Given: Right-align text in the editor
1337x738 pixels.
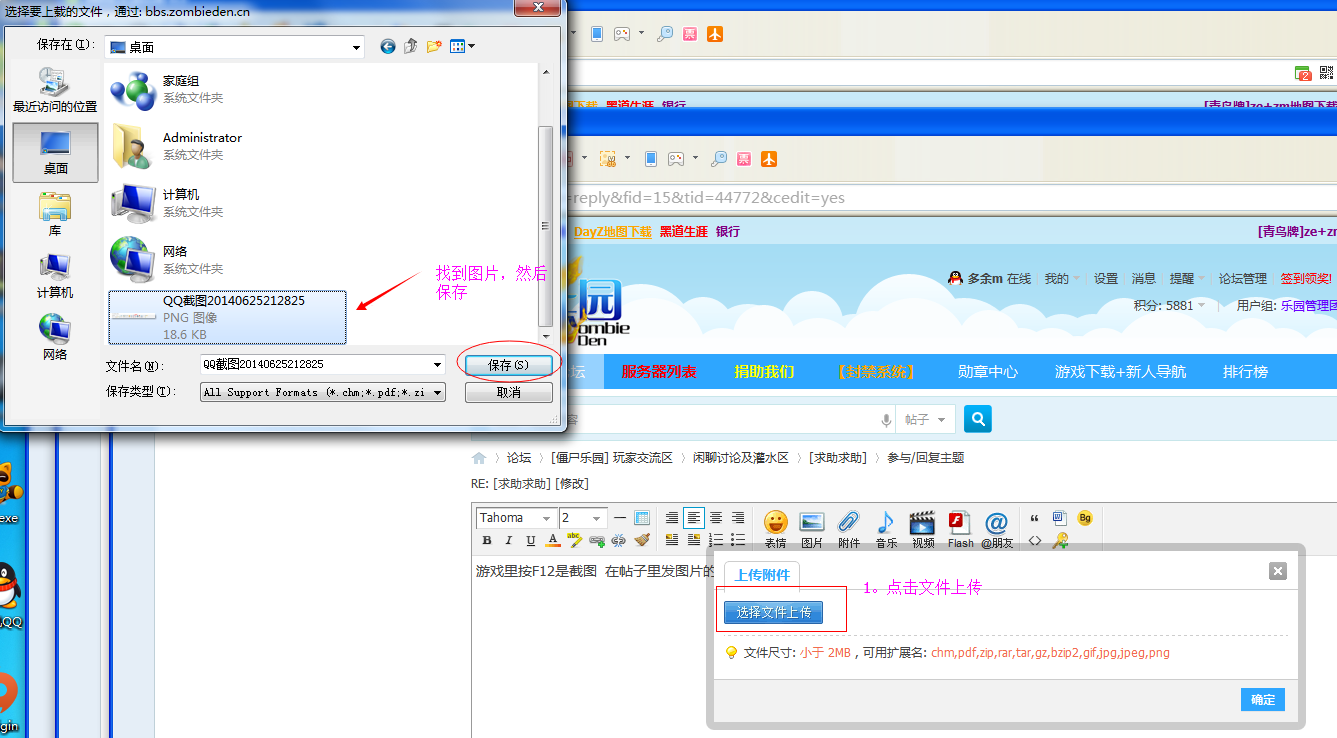Looking at the screenshot, I should 738,518.
